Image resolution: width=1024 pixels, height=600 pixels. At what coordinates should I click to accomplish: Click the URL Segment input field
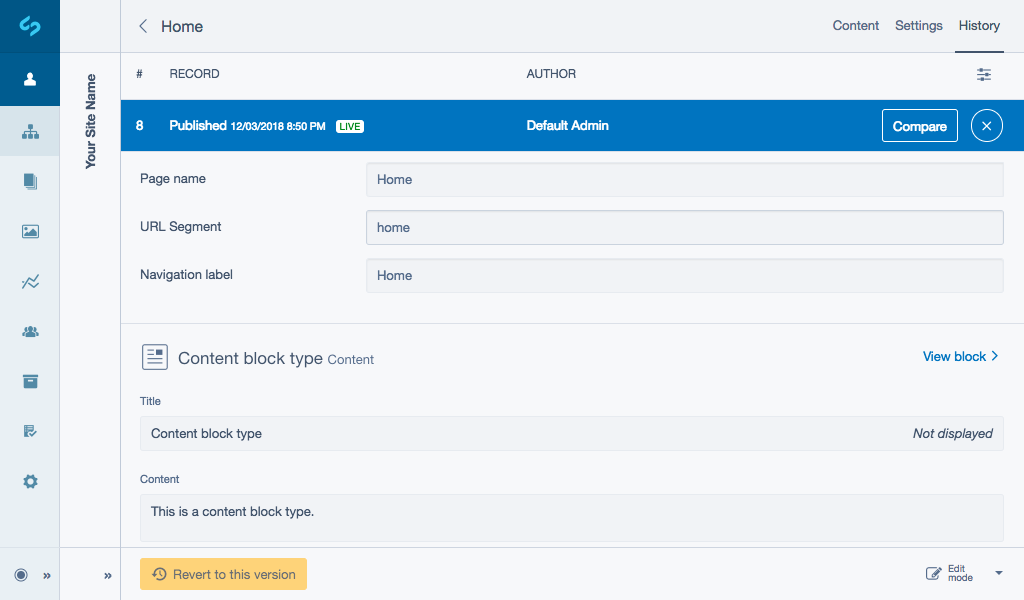click(684, 227)
